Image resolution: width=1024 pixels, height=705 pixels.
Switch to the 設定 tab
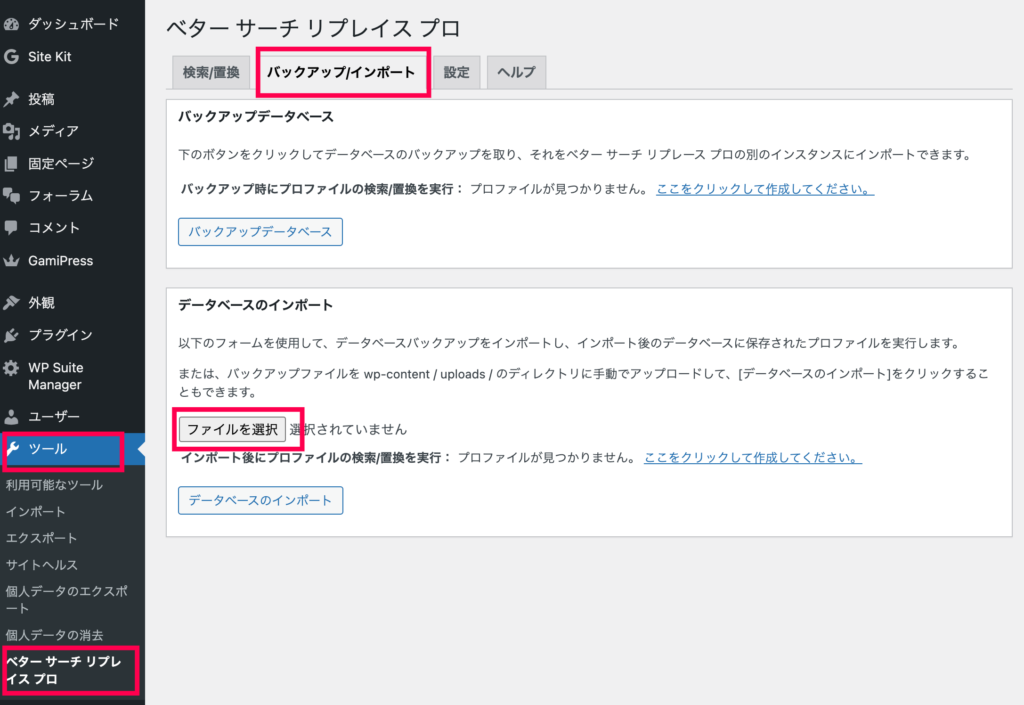[456, 72]
